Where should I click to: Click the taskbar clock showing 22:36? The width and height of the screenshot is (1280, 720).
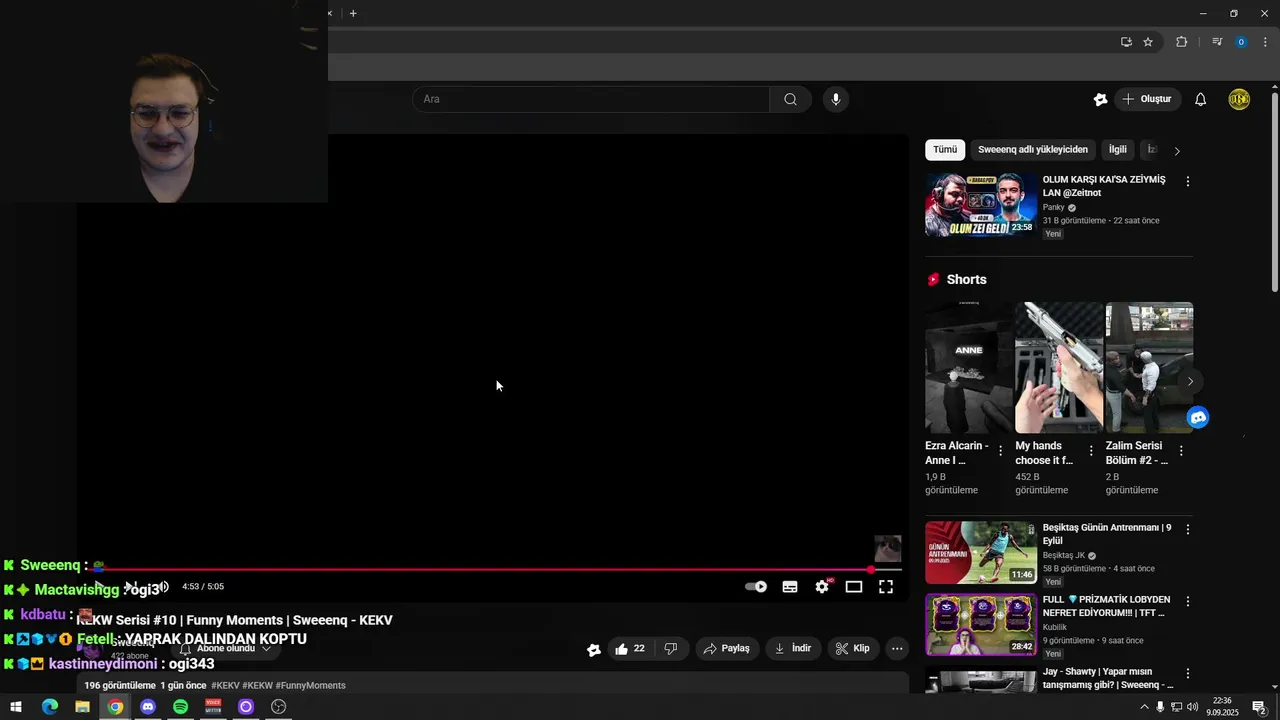[1221, 707]
